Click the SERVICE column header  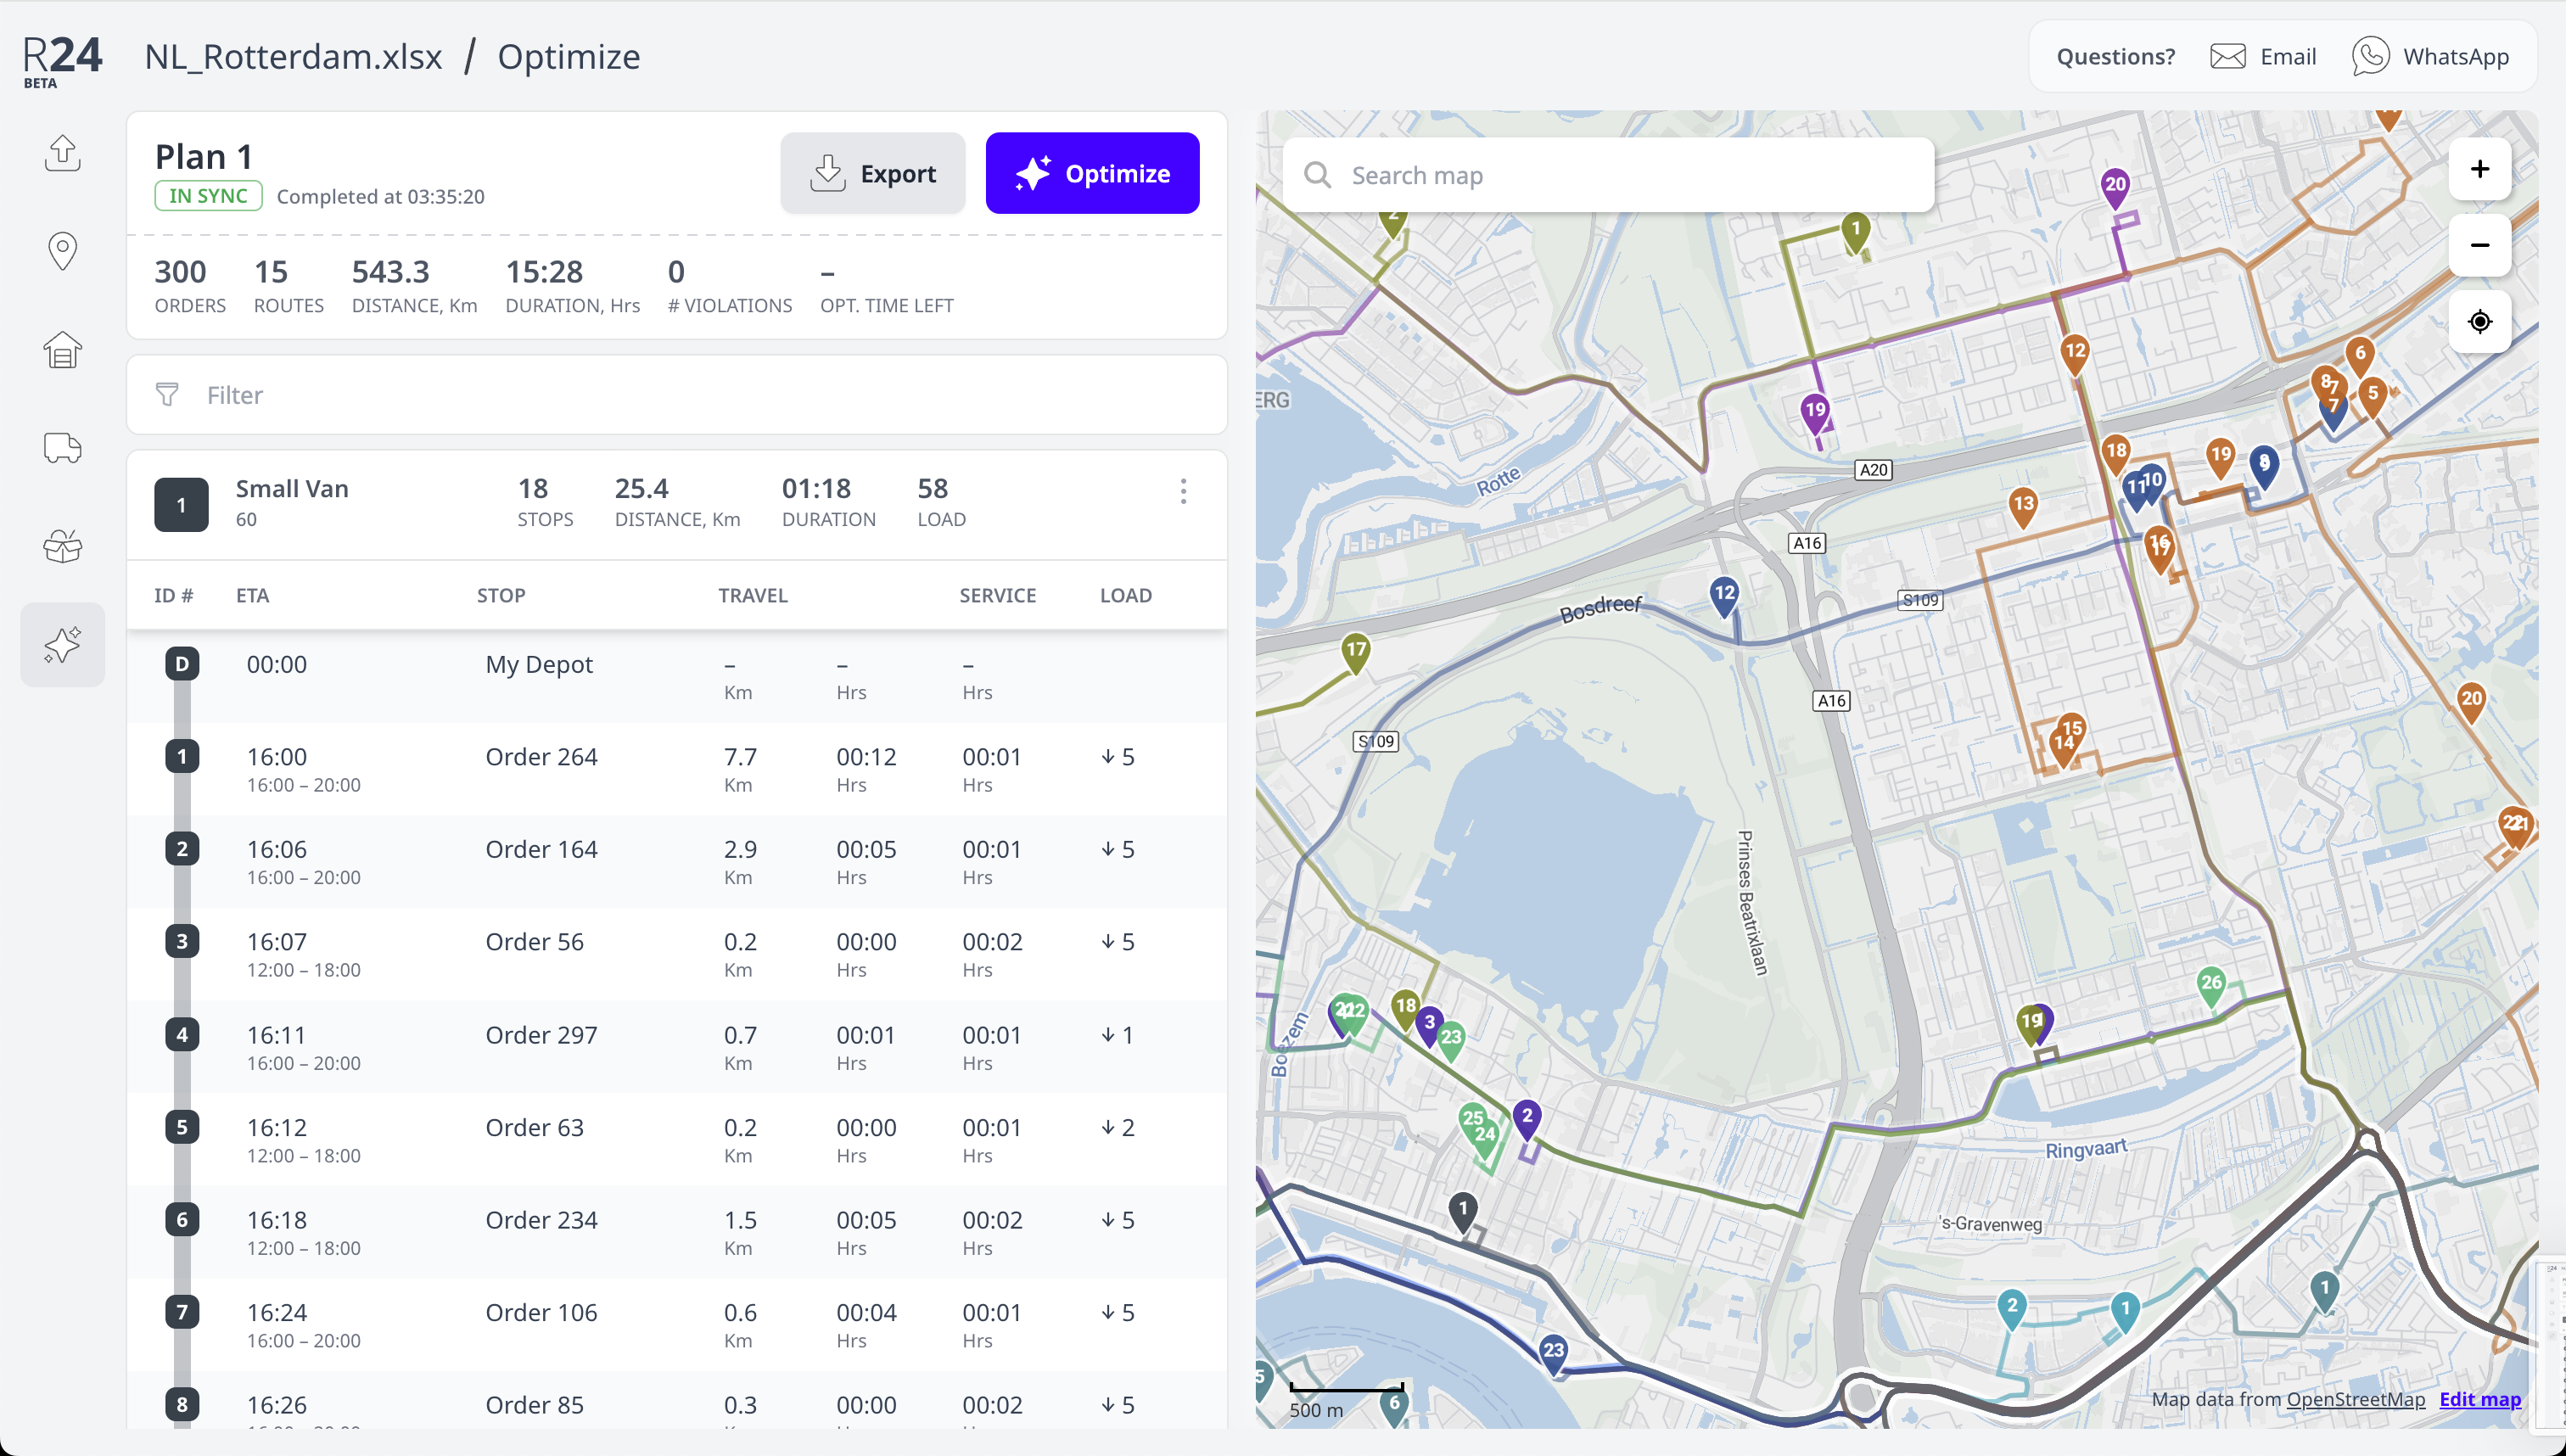coord(997,596)
